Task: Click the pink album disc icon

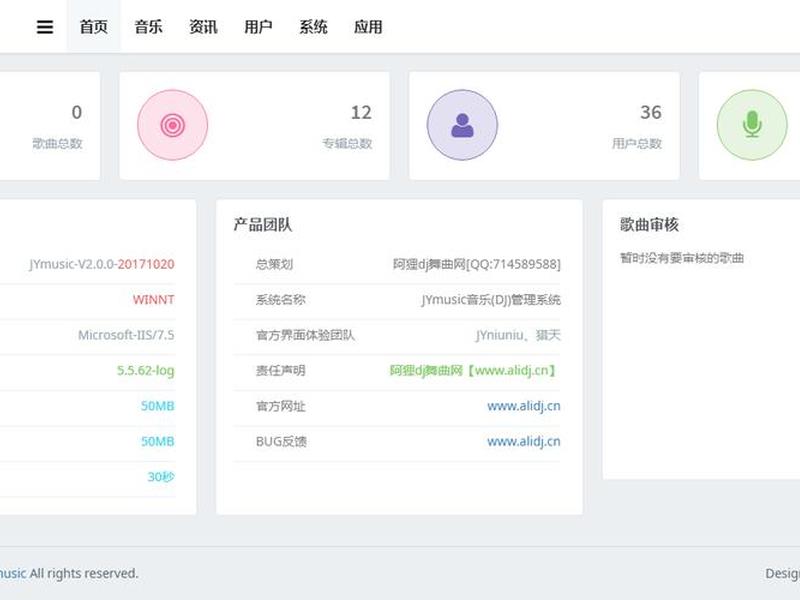Action: (x=172, y=125)
